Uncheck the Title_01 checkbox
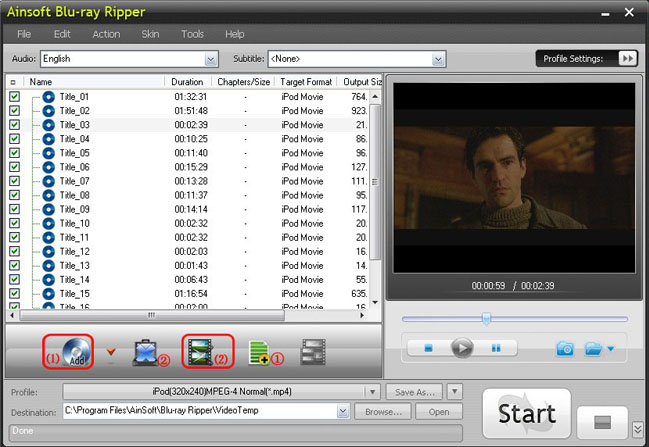The width and height of the screenshot is (649, 447). (15, 96)
